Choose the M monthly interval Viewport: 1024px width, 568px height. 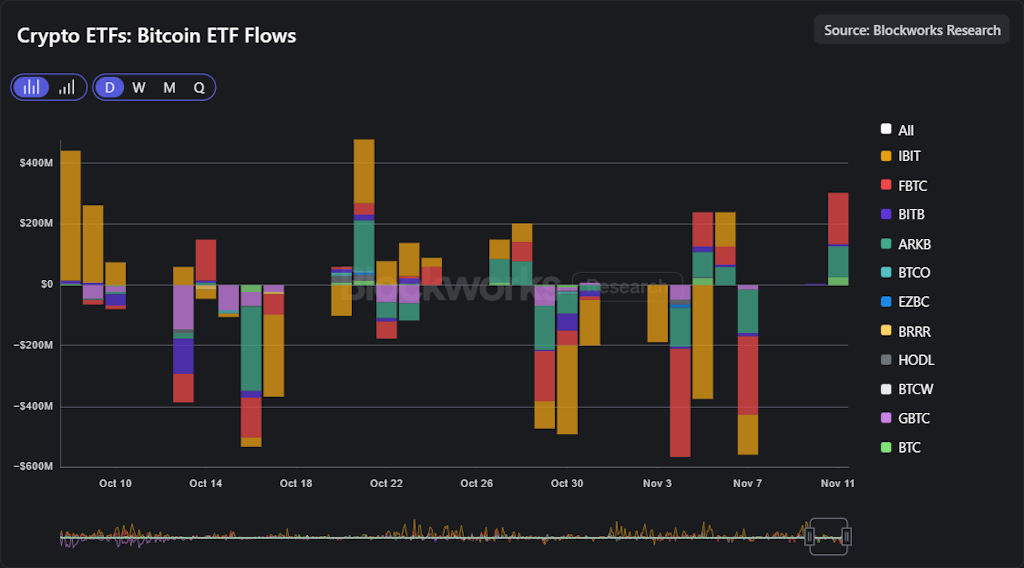169,87
